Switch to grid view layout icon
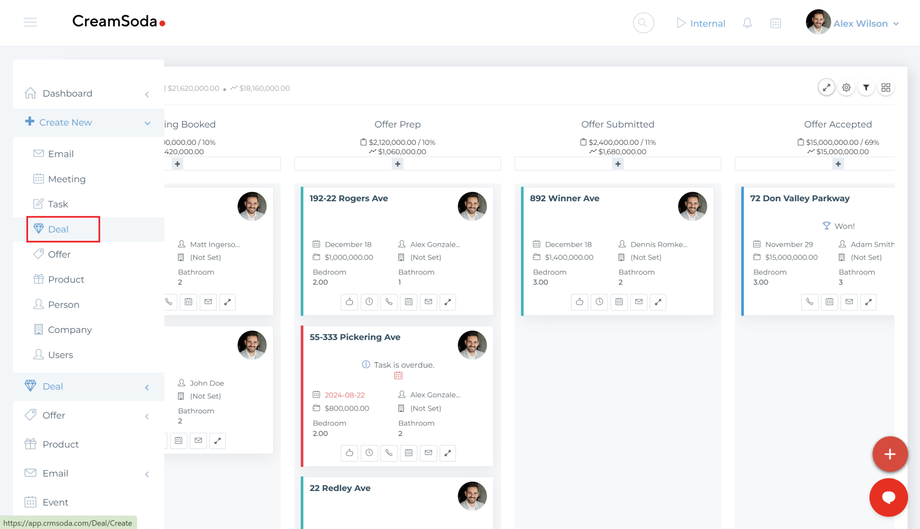The image size is (920, 529). 886,88
